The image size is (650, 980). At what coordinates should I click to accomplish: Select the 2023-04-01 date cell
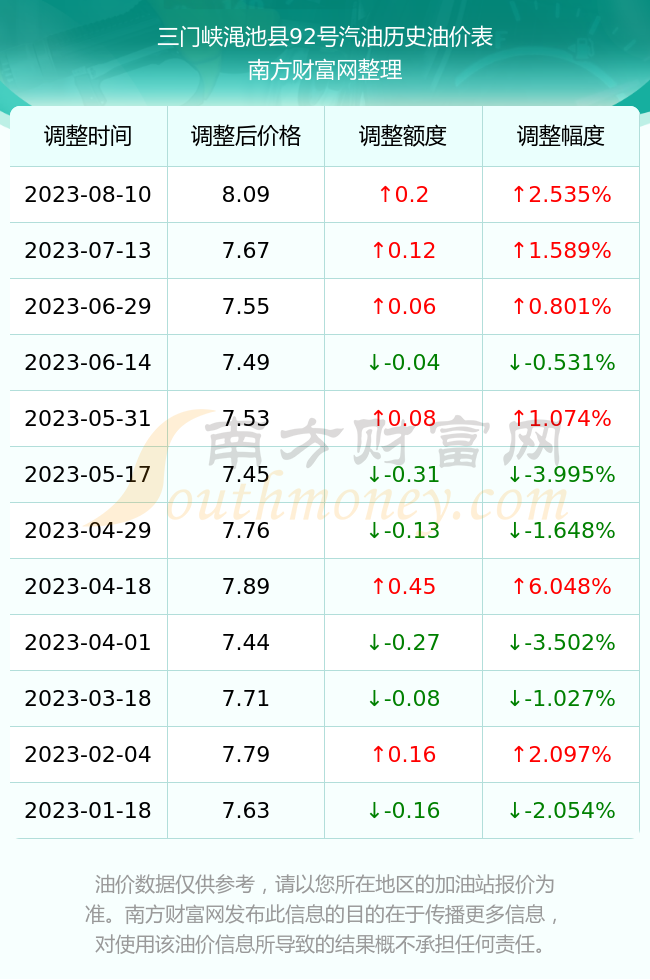pos(88,642)
